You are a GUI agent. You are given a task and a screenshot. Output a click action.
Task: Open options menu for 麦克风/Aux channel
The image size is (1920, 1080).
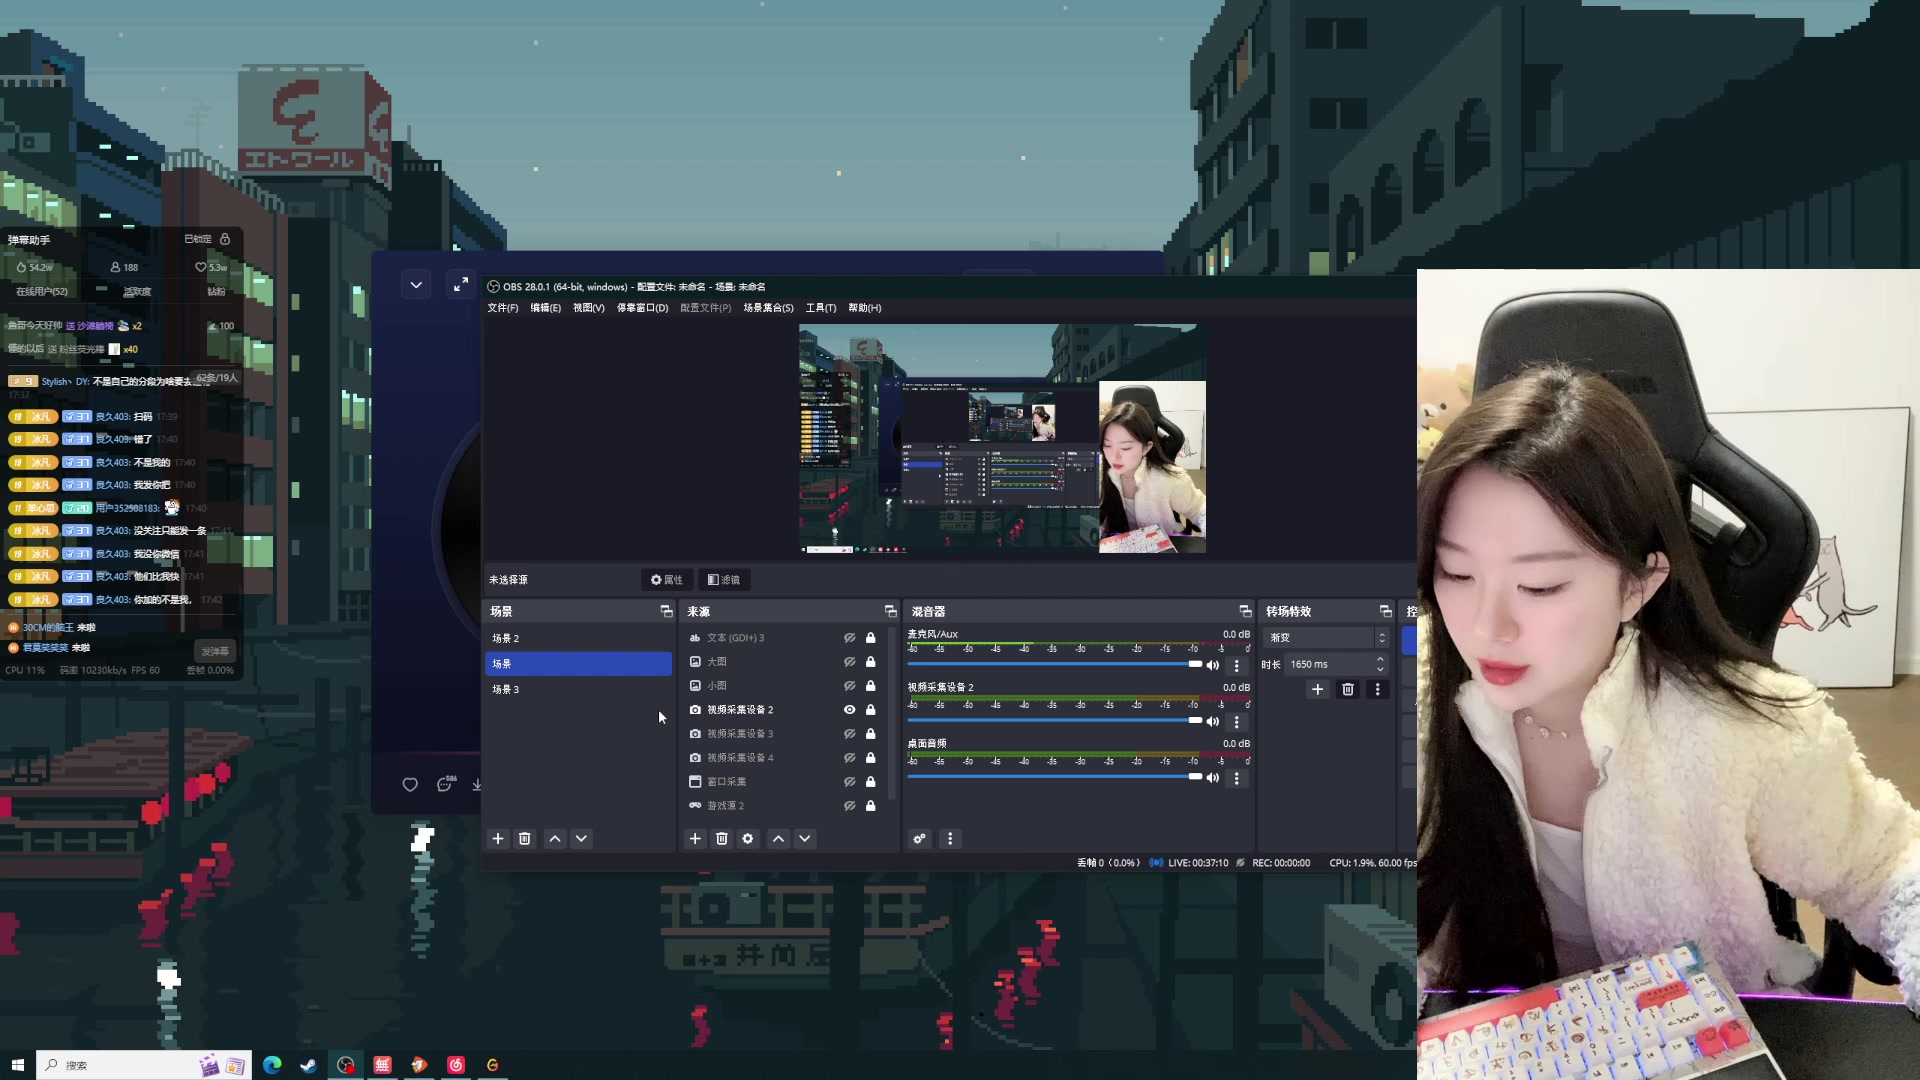(1237, 665)
